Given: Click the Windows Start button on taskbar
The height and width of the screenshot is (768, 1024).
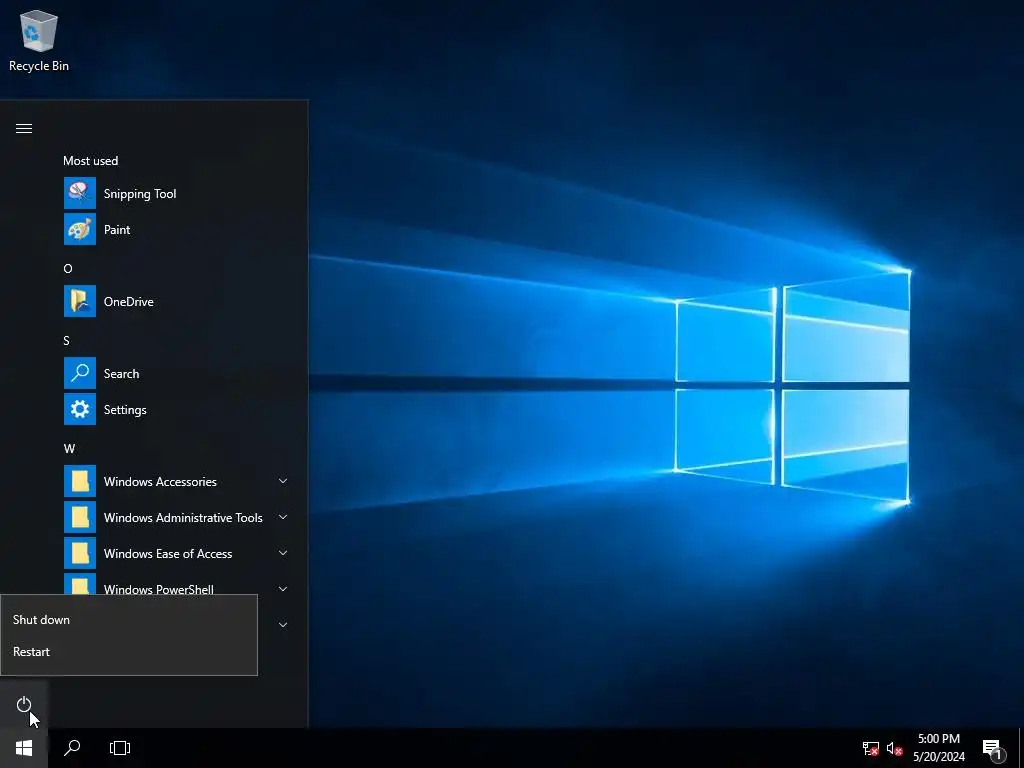Looking at the screenshot, I should [24, 748].
